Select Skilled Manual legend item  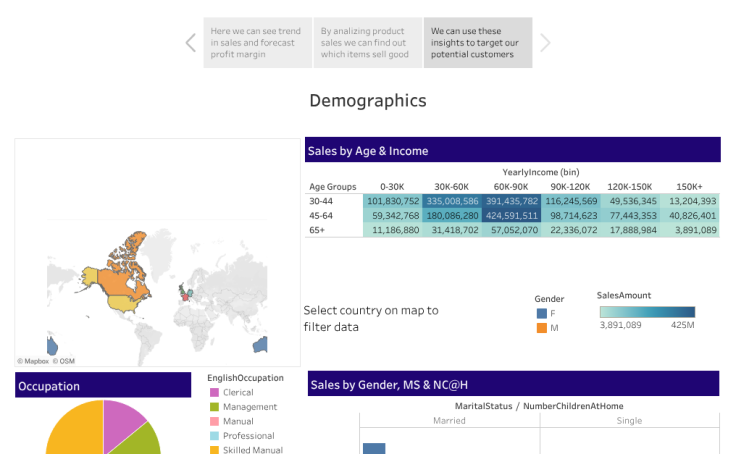point(214,450)
